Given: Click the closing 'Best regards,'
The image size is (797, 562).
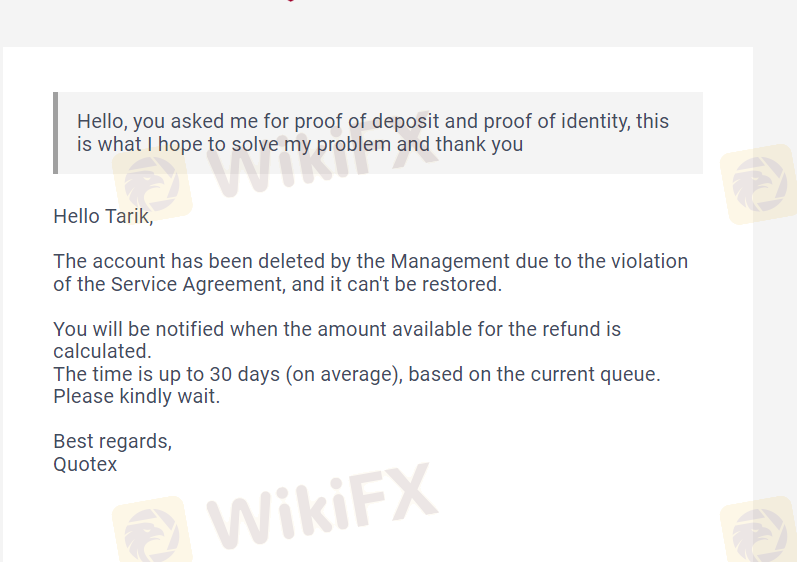Looking at the screenshot, I should point(113,442).
